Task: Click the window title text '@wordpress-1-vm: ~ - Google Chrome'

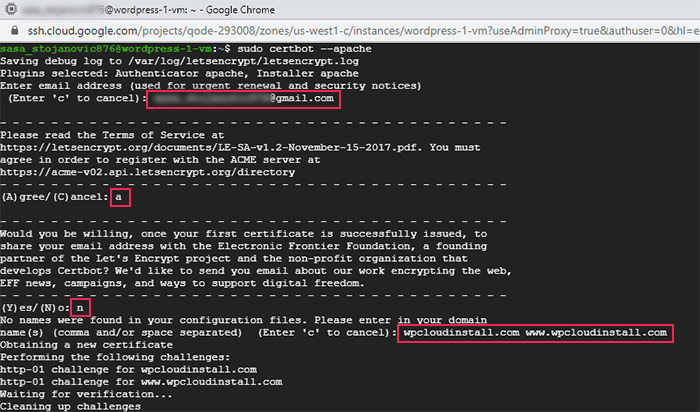Action: (190, 9)
